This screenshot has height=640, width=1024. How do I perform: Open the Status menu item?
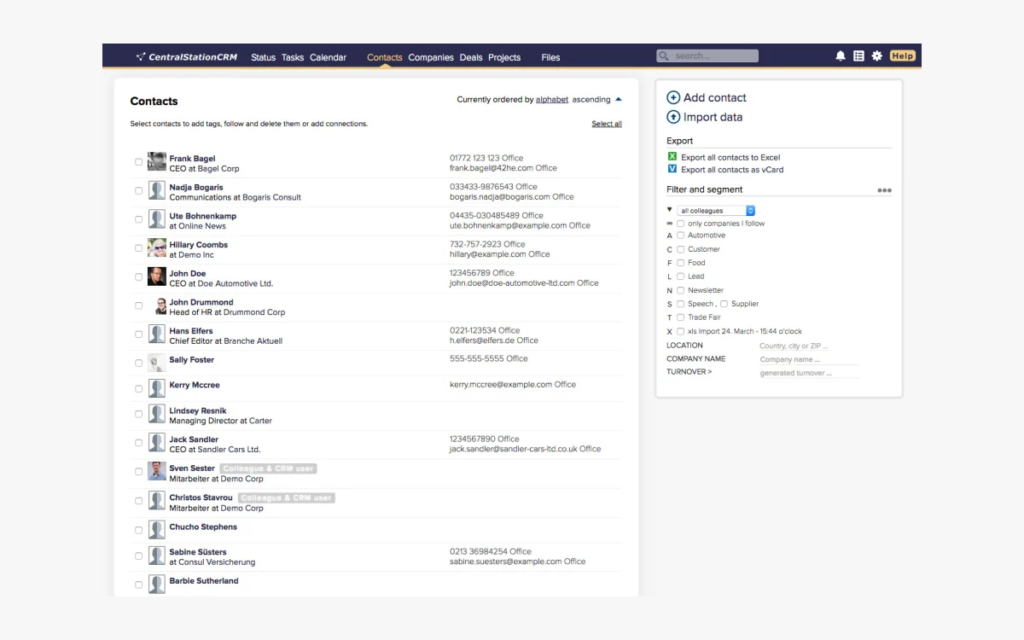tap(263, 57)
